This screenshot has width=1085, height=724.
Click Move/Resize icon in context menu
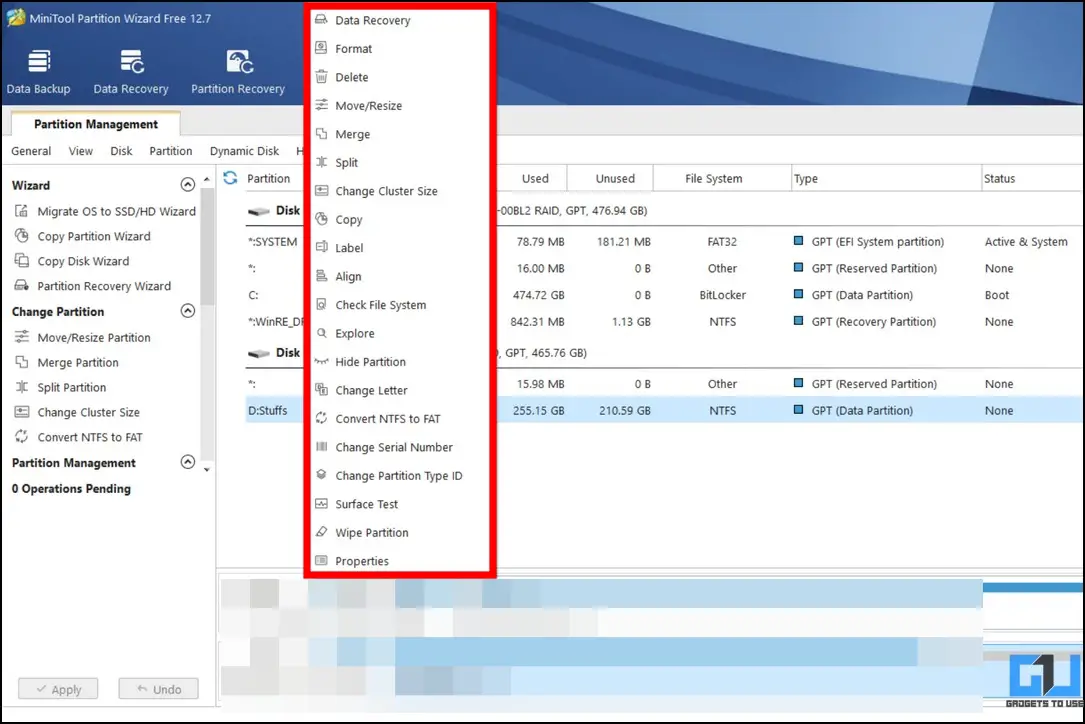click(x=321, y=105)
